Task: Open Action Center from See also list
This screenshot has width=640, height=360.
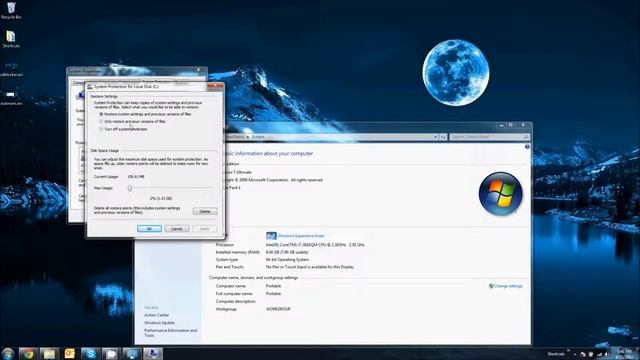Action: 156,315
